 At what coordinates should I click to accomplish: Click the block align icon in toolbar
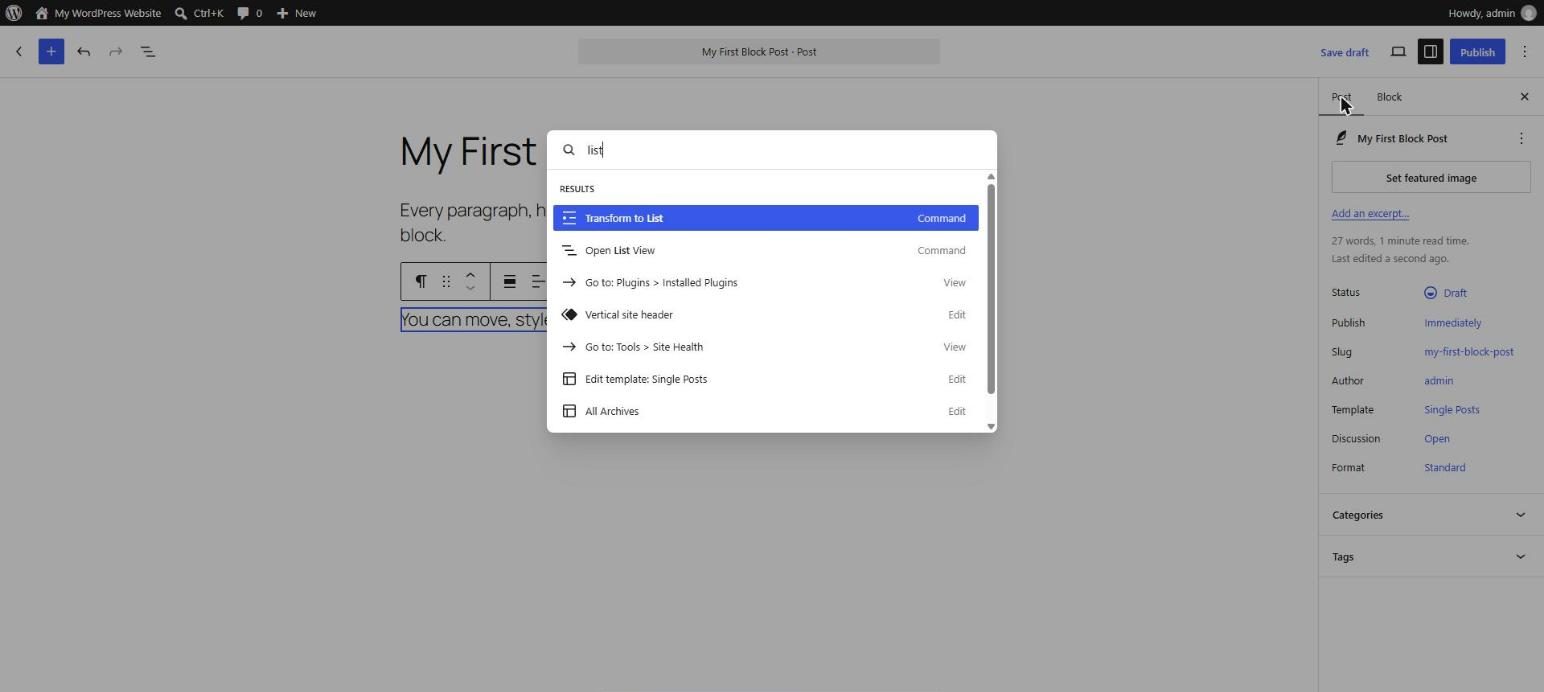(x=509, y=281)
